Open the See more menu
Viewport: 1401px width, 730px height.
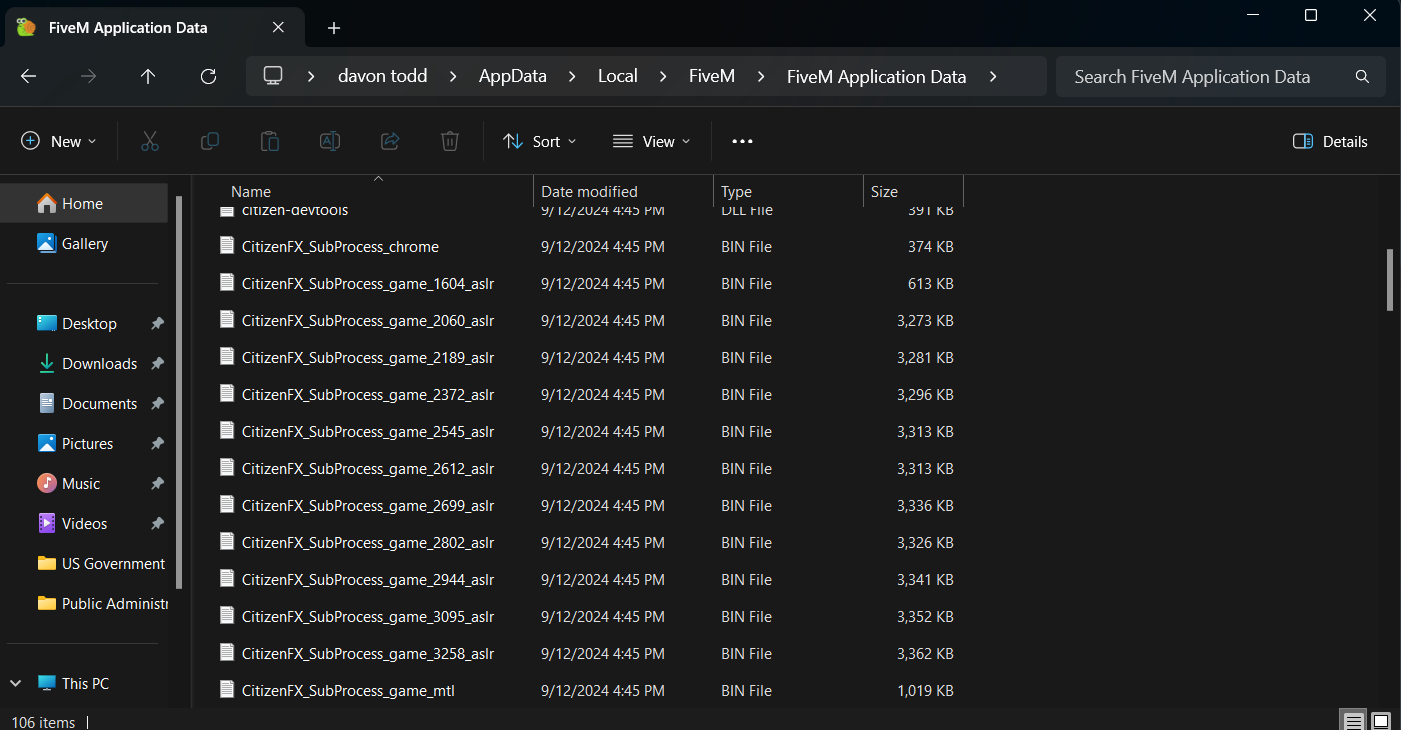coord(741,141)
